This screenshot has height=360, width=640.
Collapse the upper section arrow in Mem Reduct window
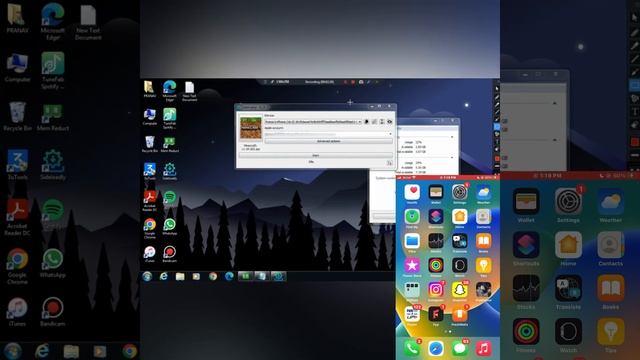[452, 137]
